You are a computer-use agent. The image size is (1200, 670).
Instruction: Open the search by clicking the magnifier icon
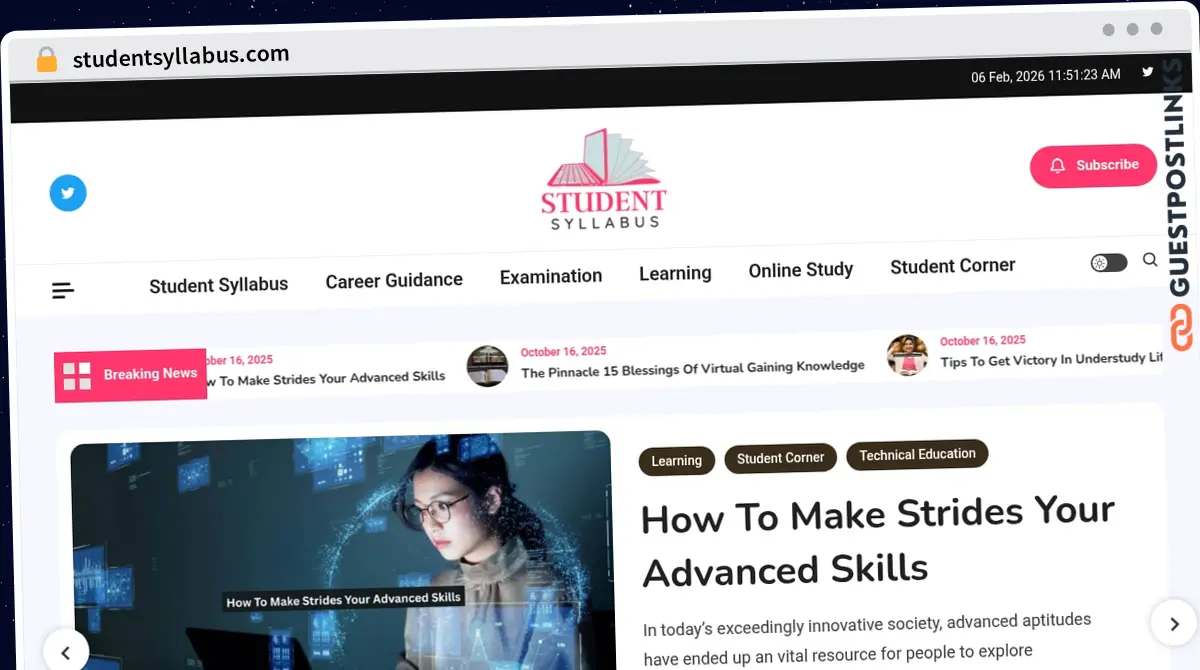[x=1149, y=260]
